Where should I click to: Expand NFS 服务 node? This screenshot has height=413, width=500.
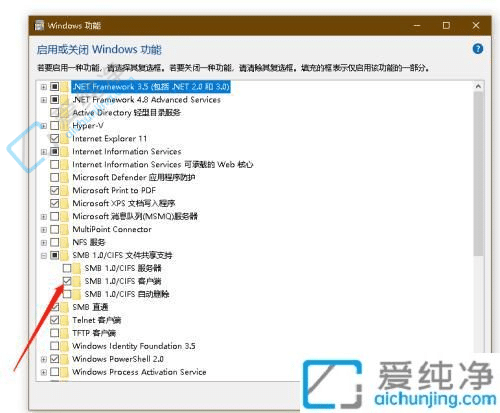click(44, 243)
